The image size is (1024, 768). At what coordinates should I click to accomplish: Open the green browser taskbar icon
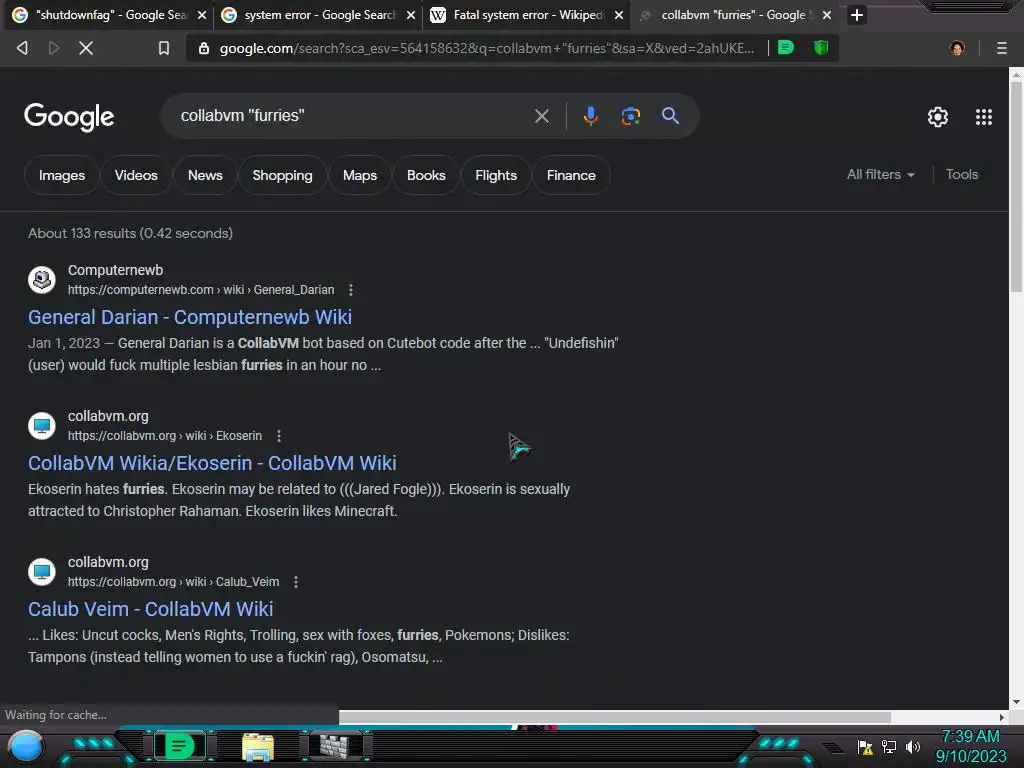180,746
